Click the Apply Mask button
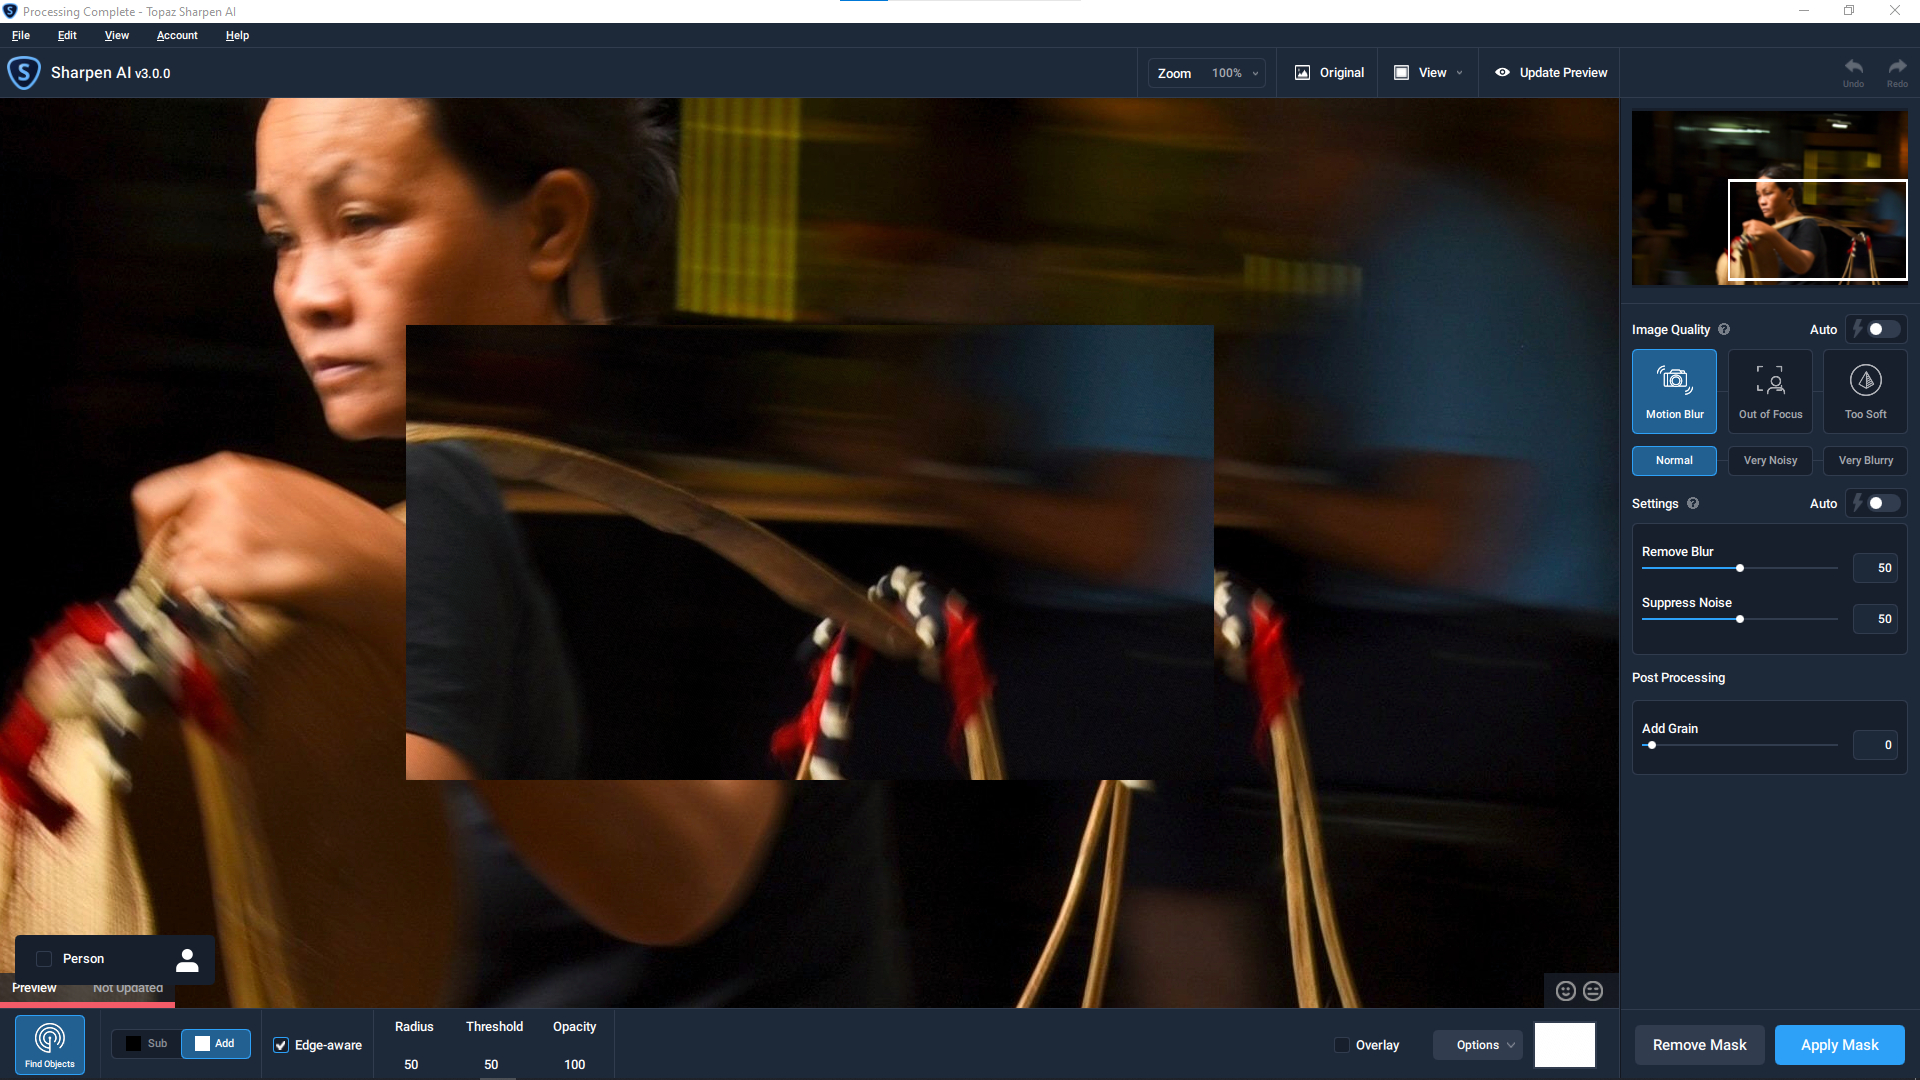This screenshot has height=1080, width=1920. click(1839, 1045)
